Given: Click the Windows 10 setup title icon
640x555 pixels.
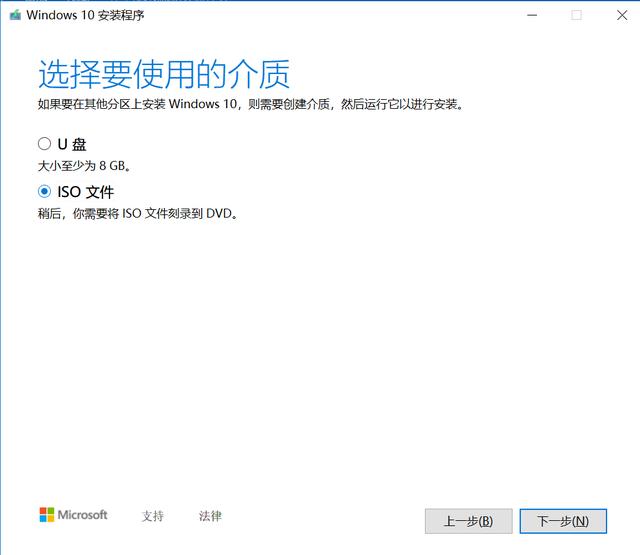Looking at the screenshot, I should tap(16, 16).
